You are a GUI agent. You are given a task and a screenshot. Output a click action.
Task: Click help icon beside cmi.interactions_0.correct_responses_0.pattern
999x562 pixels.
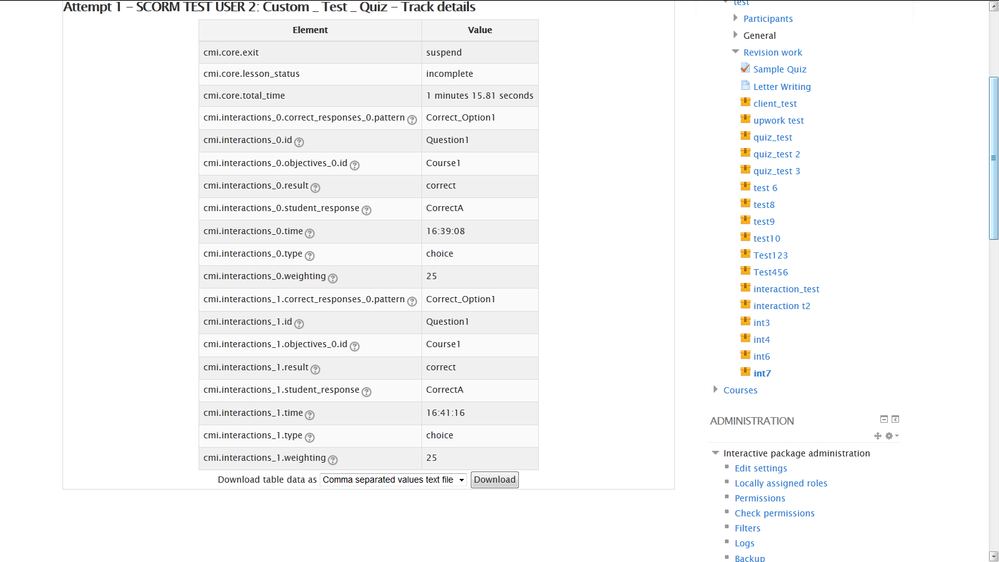[x=412, y=120]
